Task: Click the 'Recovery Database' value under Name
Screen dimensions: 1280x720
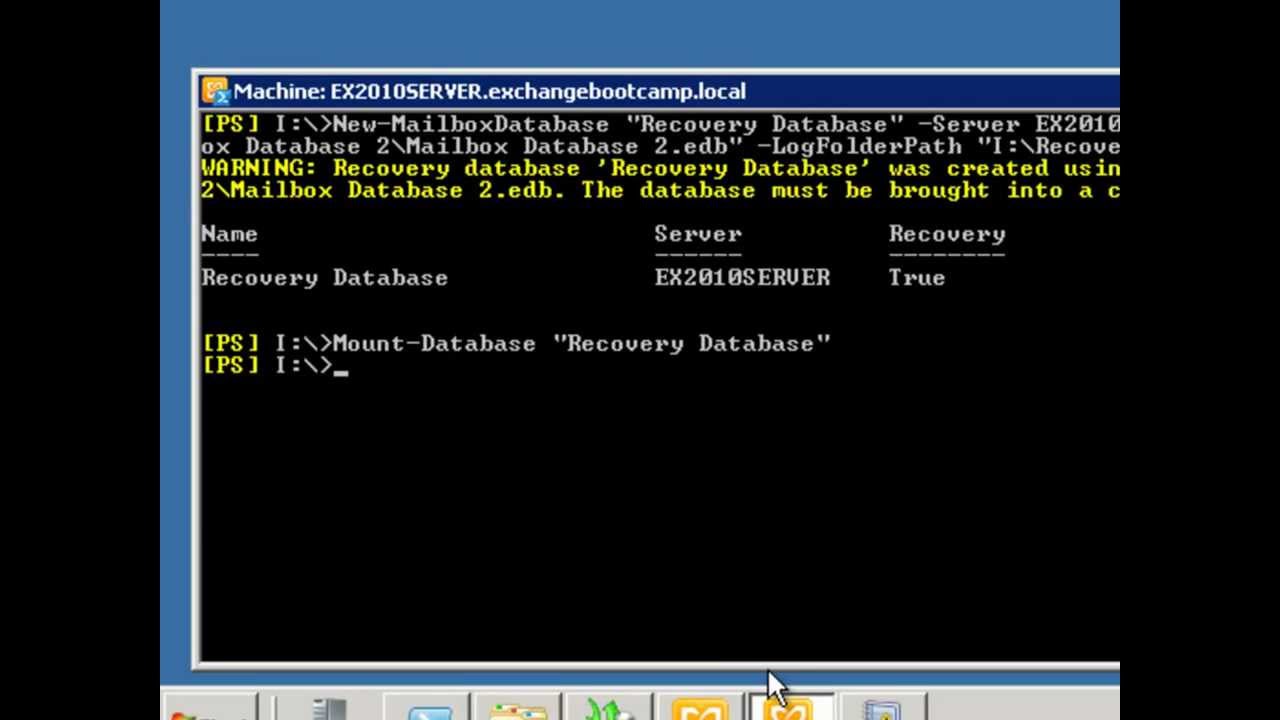Action: pos(324,278)
